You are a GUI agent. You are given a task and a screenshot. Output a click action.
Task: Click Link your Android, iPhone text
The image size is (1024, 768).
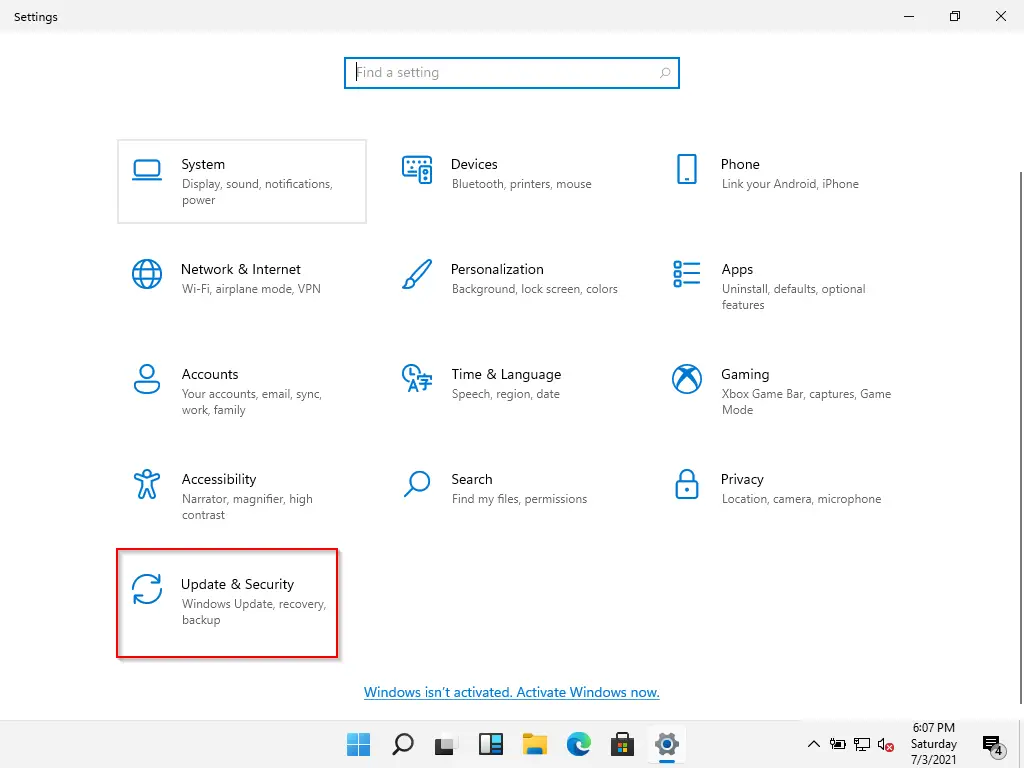pos(790,184)
